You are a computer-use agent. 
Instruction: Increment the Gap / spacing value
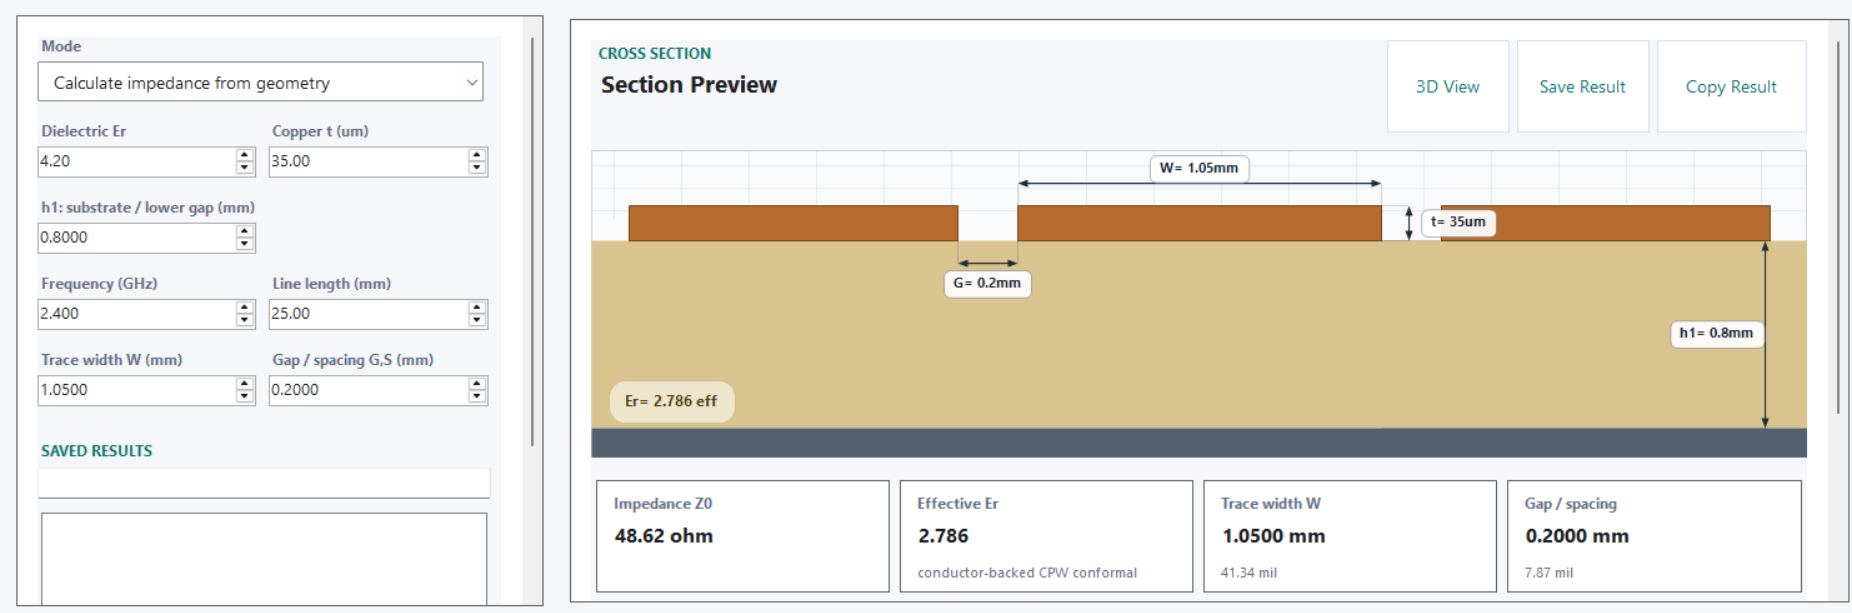tap(477, 384)
